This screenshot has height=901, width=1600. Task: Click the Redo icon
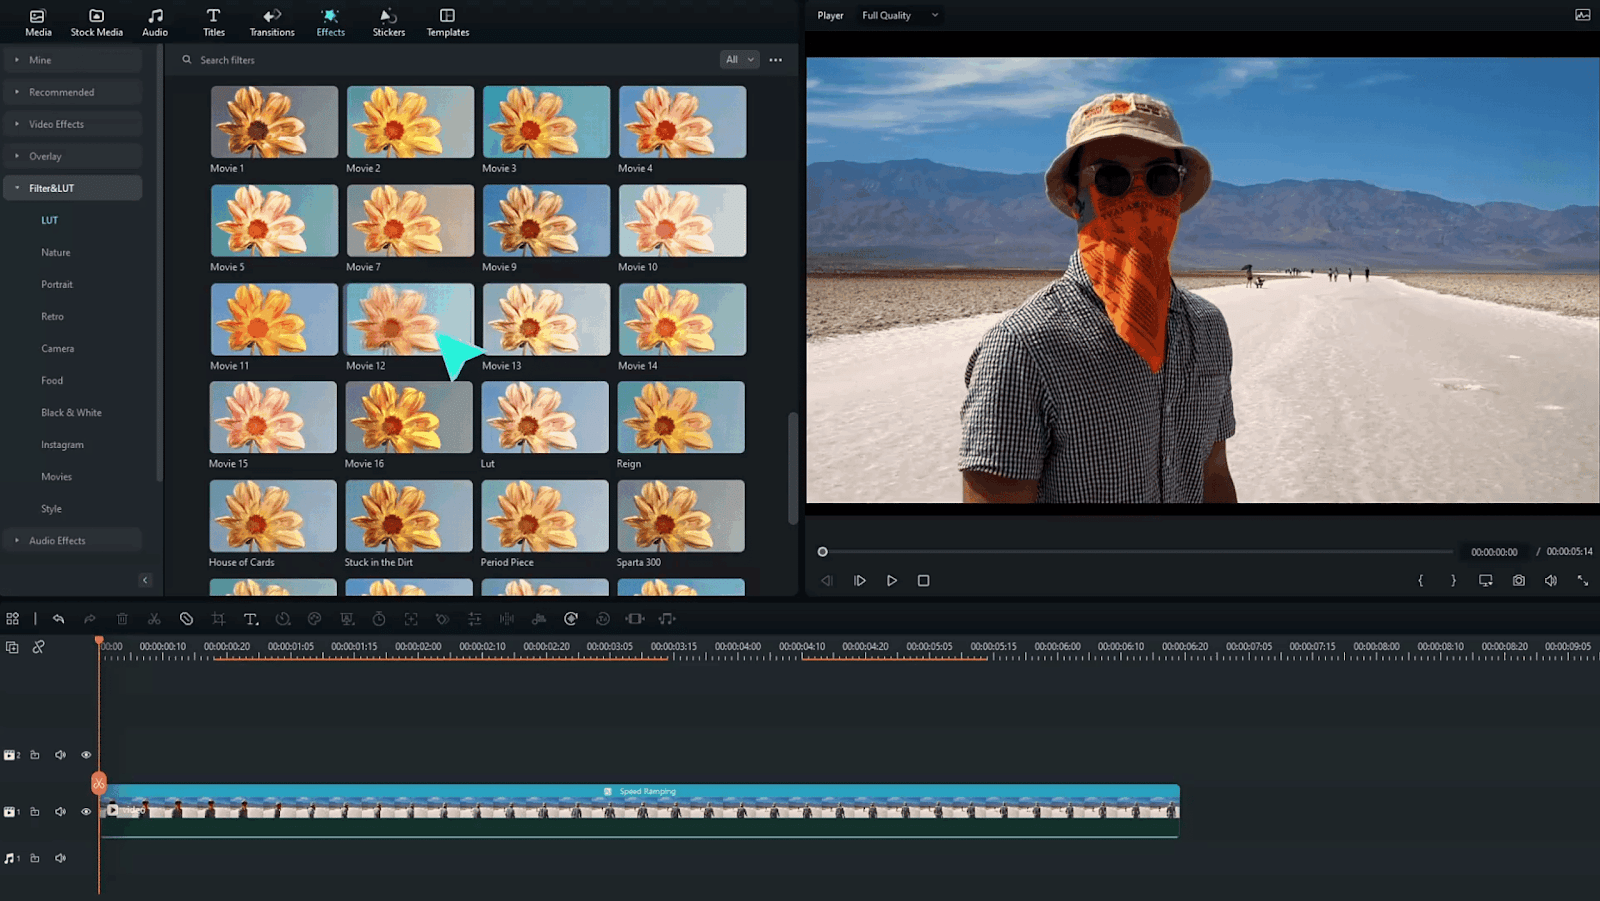[90, 618]
